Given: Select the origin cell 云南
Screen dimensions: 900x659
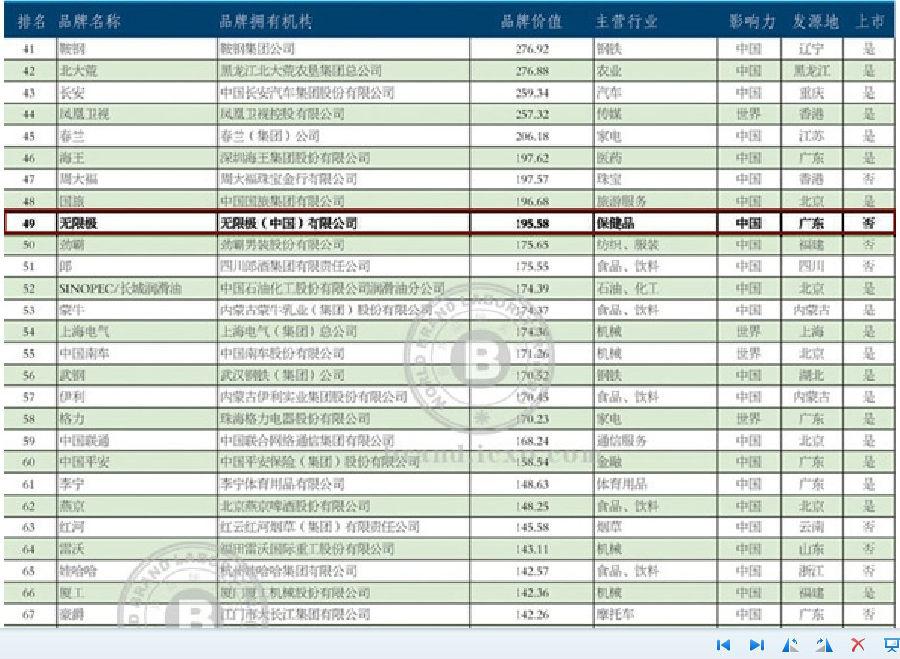Looking at the screenshot, I should point(812,527).
